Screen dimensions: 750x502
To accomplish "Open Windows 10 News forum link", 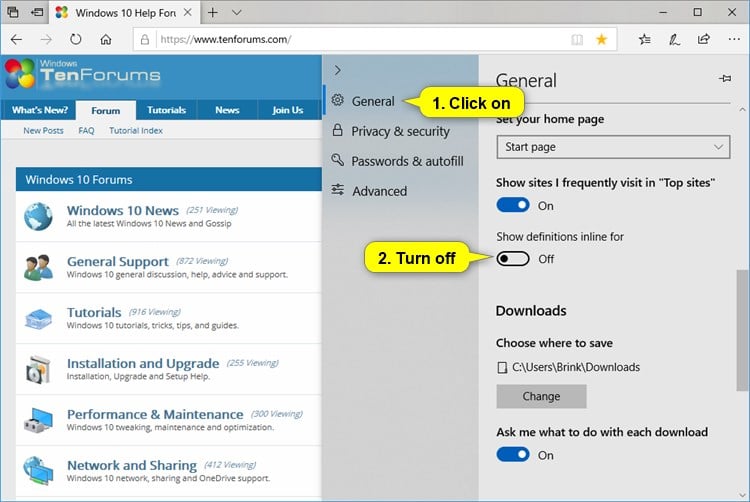I will (x=123, y=210).
